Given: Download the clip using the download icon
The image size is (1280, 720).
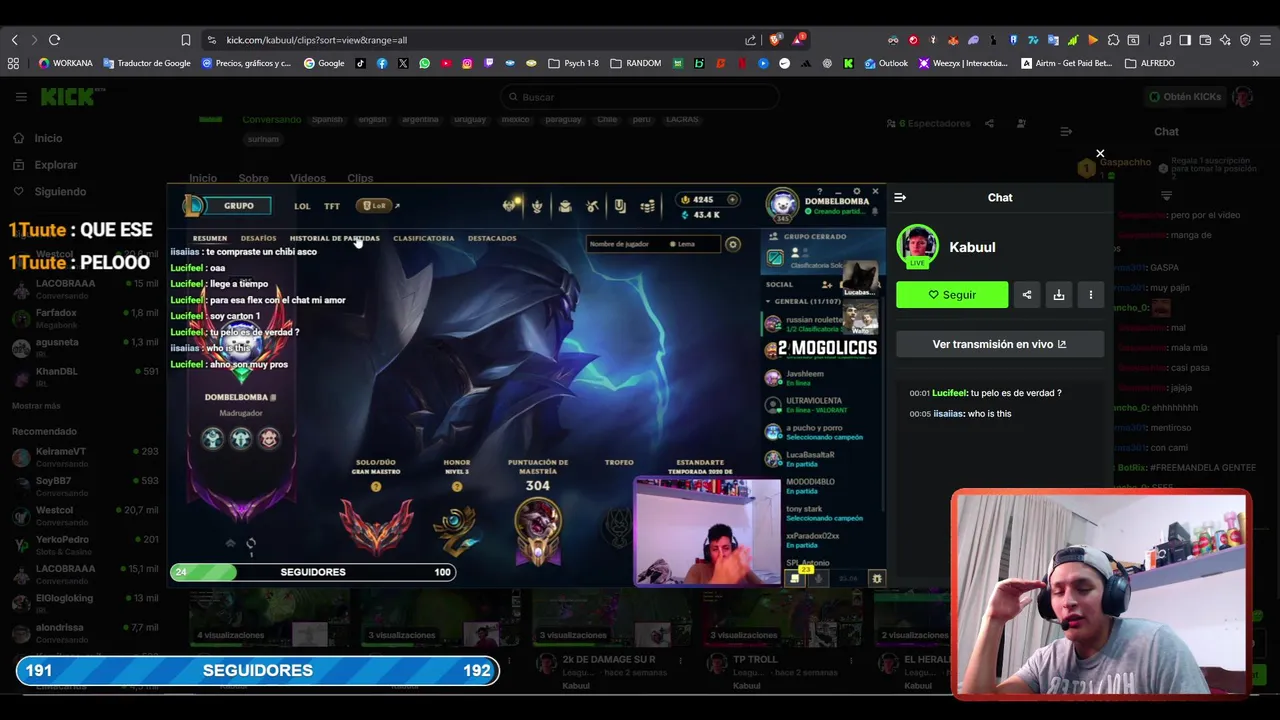Looking at the screenshot, I should coord(1059,295).
